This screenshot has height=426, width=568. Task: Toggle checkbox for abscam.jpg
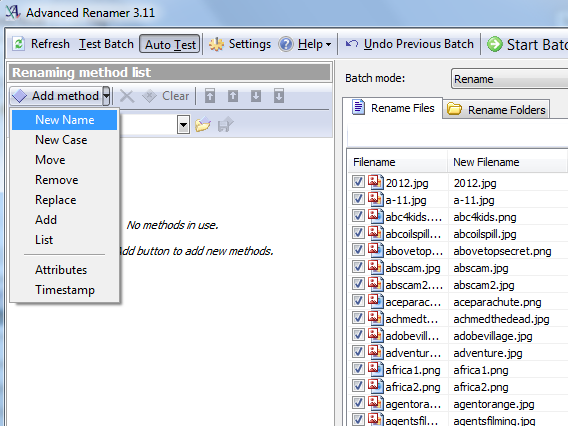coord(358,267)
